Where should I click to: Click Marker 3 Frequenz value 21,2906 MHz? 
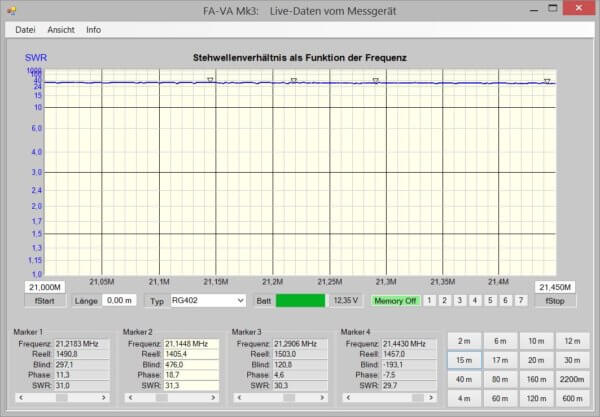point(300,344)
